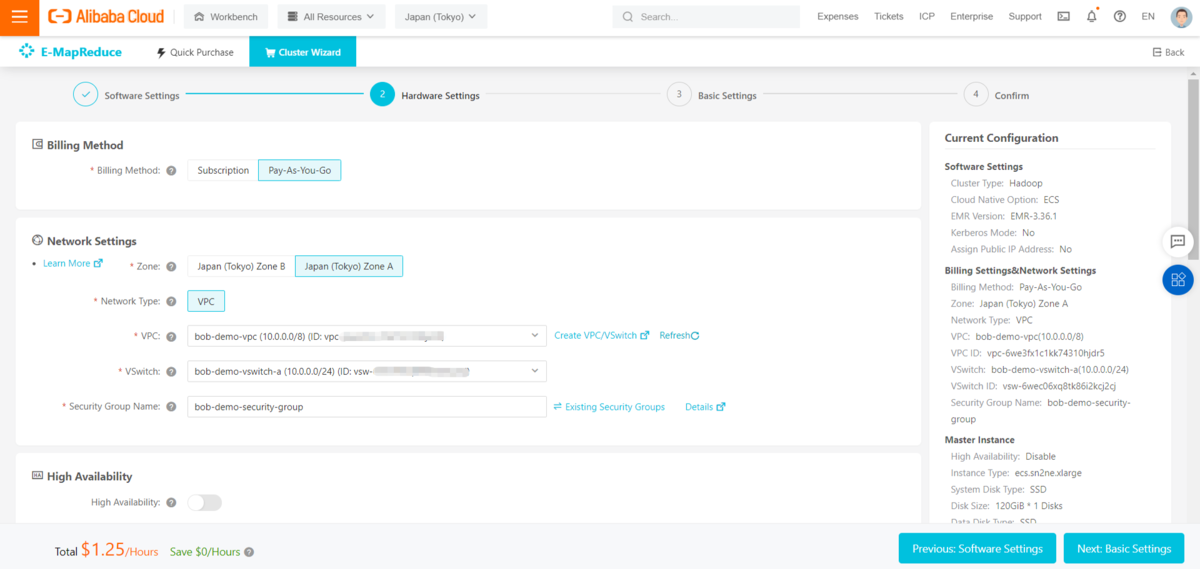The height and width of the screenshot is (569, 1200).
Task: Click the search magnifier icon
Action: pos(628,17)
